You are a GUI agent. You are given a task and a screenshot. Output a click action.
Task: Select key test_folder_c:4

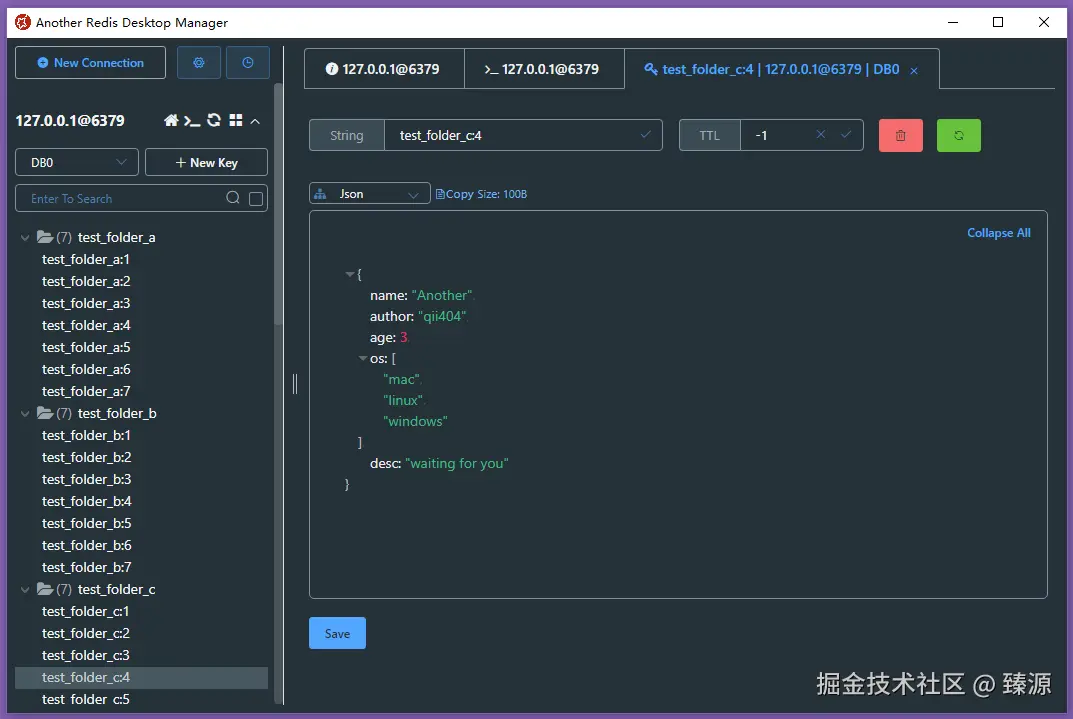click(142, 677)
